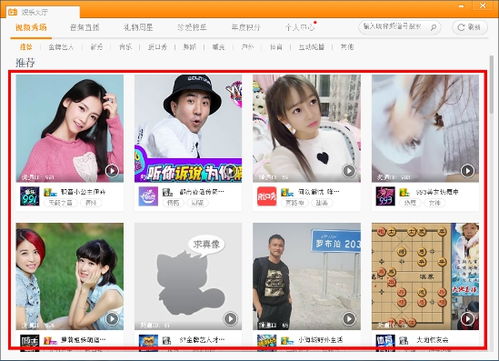Close the 娱乐大厅 window
This screenshot has width=499, height=361.
coord(483,6)
